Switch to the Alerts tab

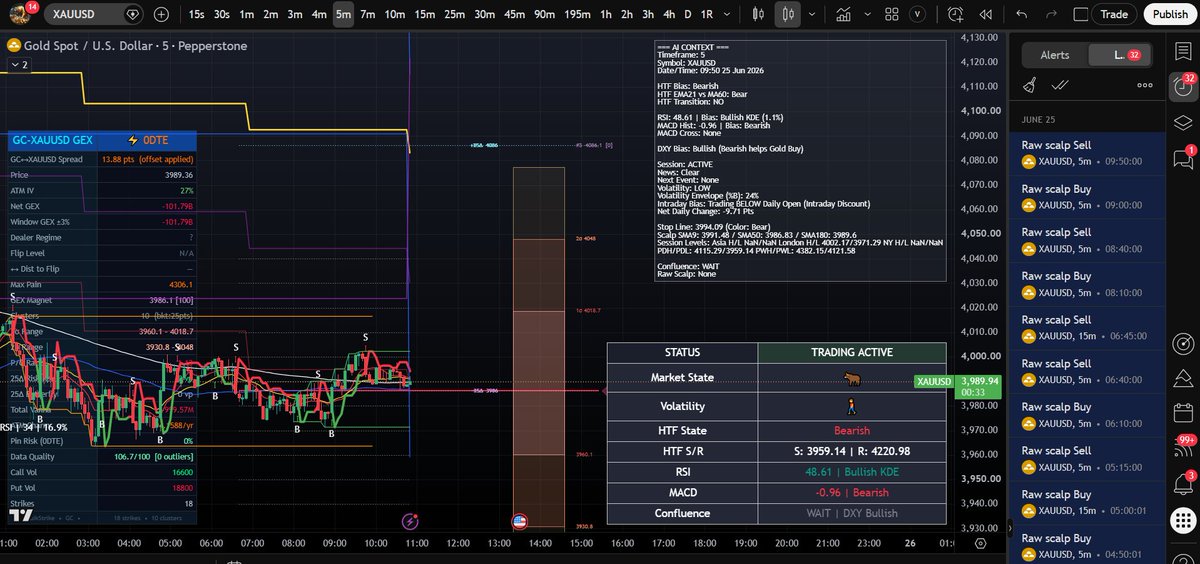(1054, 55)
